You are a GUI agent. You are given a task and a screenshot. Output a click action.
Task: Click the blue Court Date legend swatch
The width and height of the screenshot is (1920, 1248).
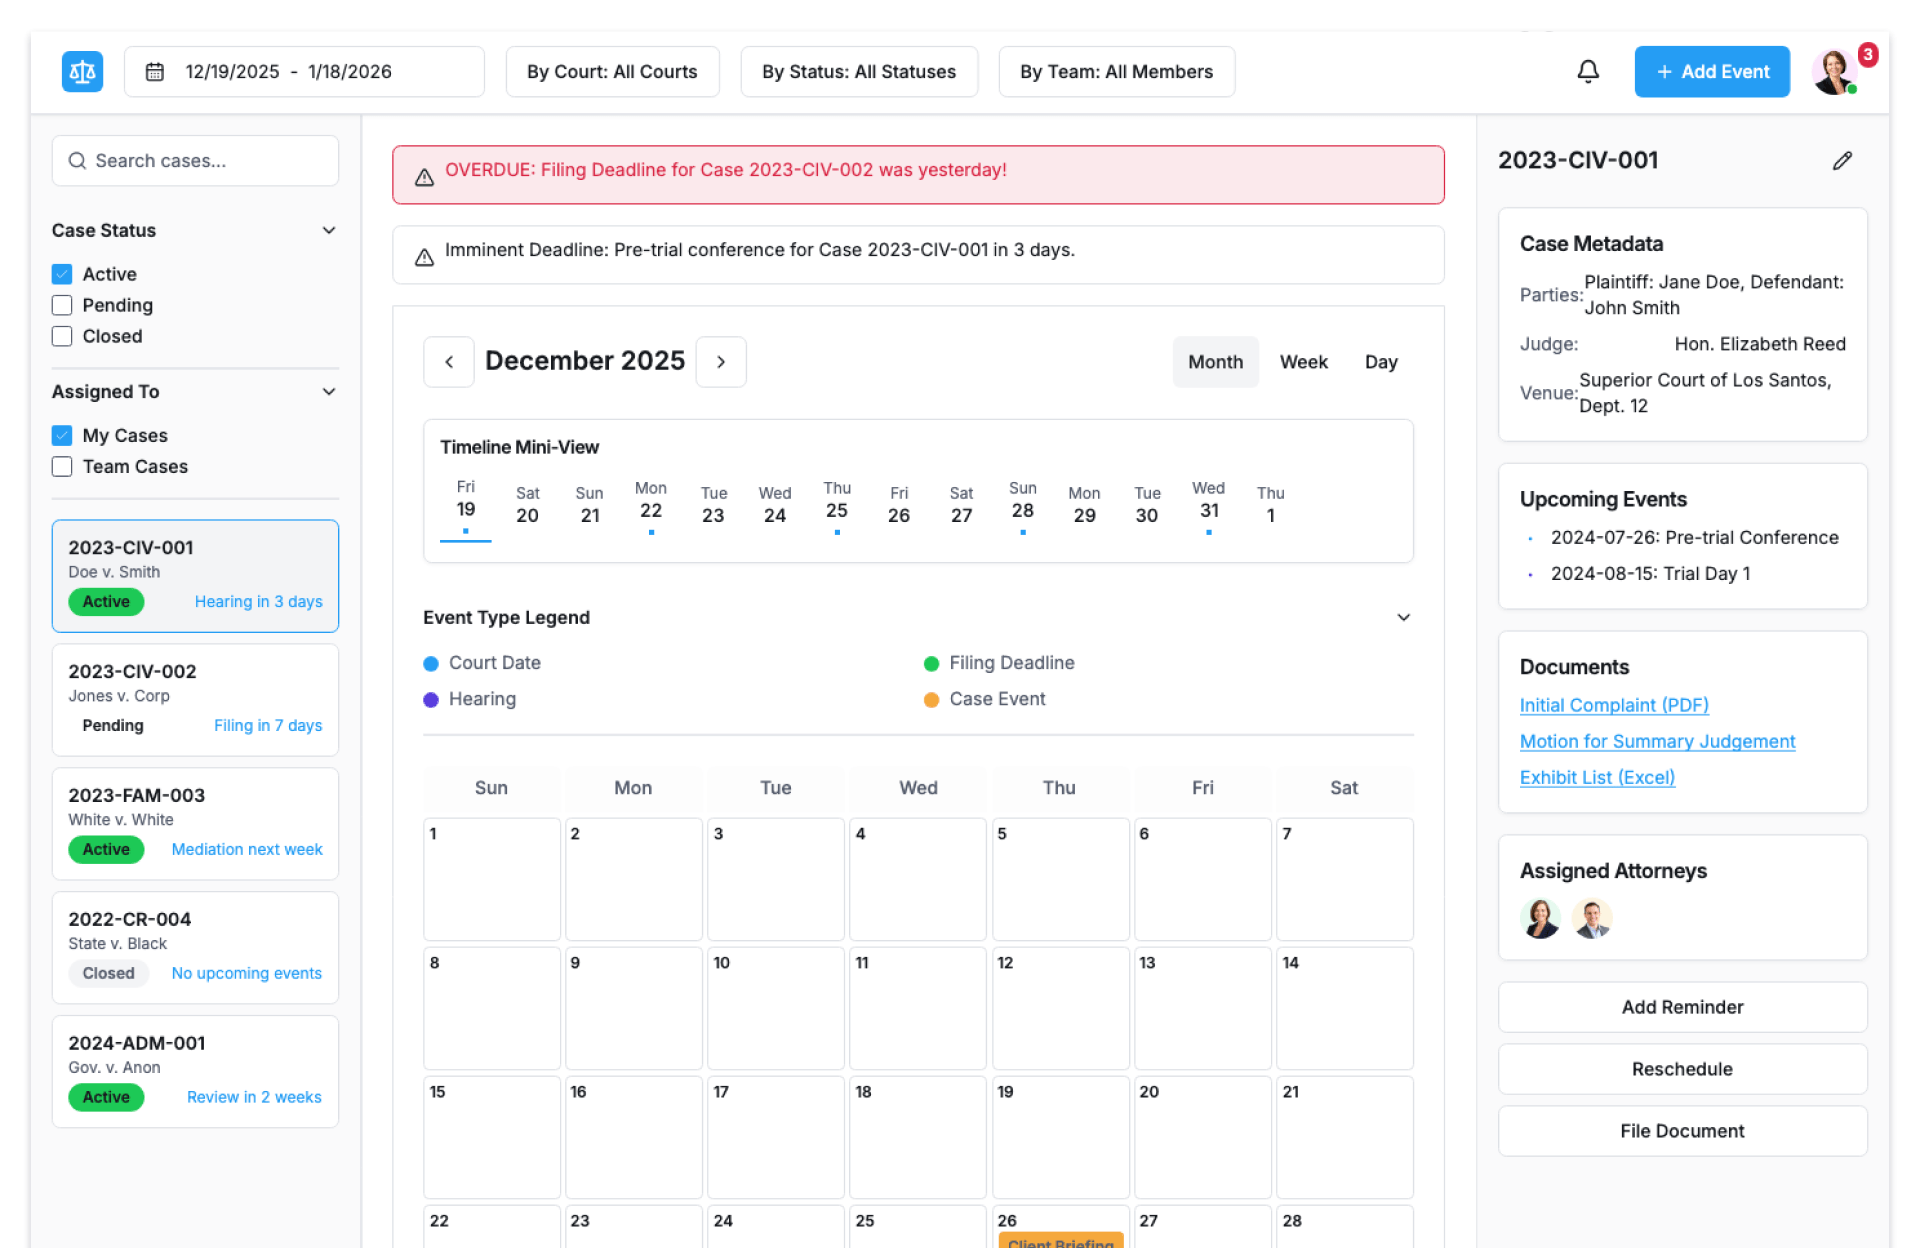tap(431, 664)
